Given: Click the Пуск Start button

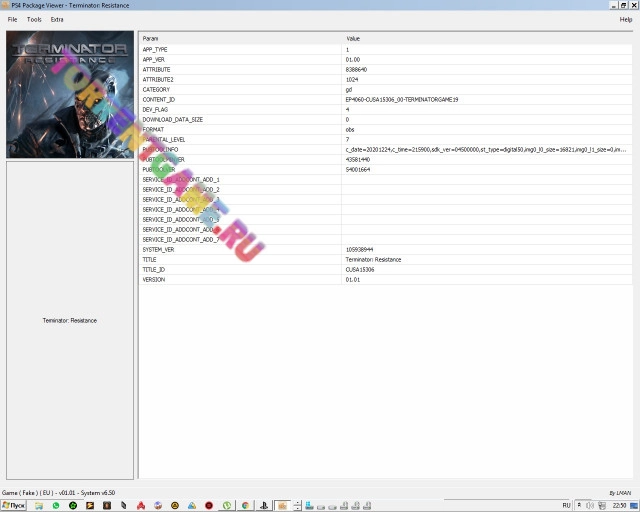Looking at the screenshot, I should point(14,505).
